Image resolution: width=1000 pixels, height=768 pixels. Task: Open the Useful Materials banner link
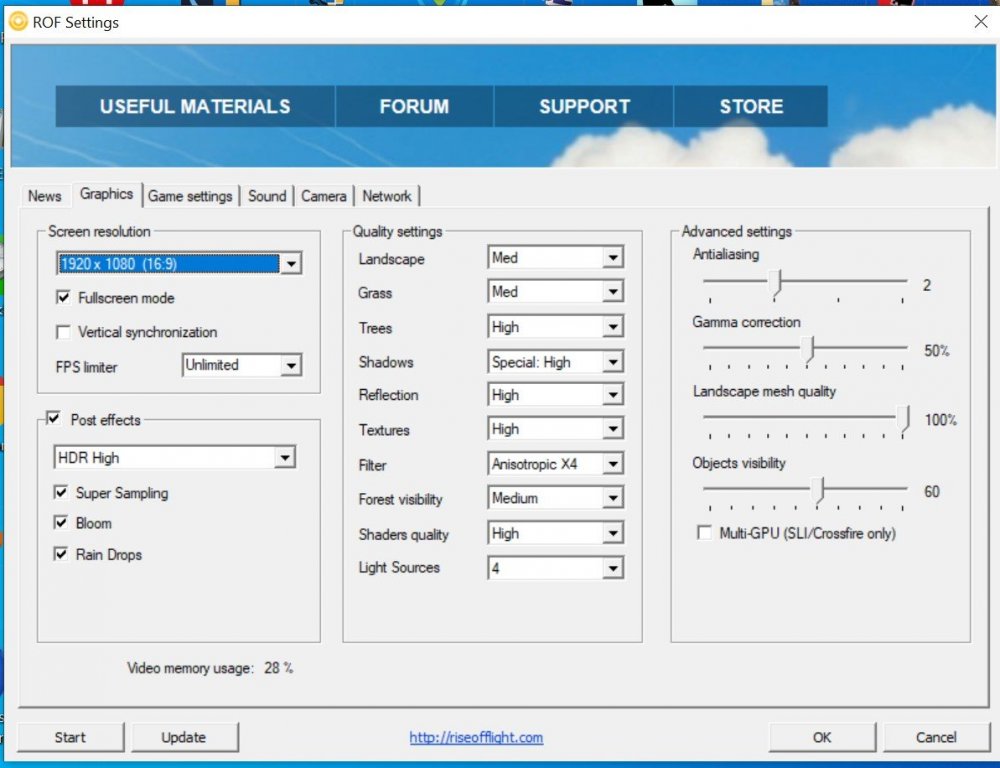(x=195, y=107)
